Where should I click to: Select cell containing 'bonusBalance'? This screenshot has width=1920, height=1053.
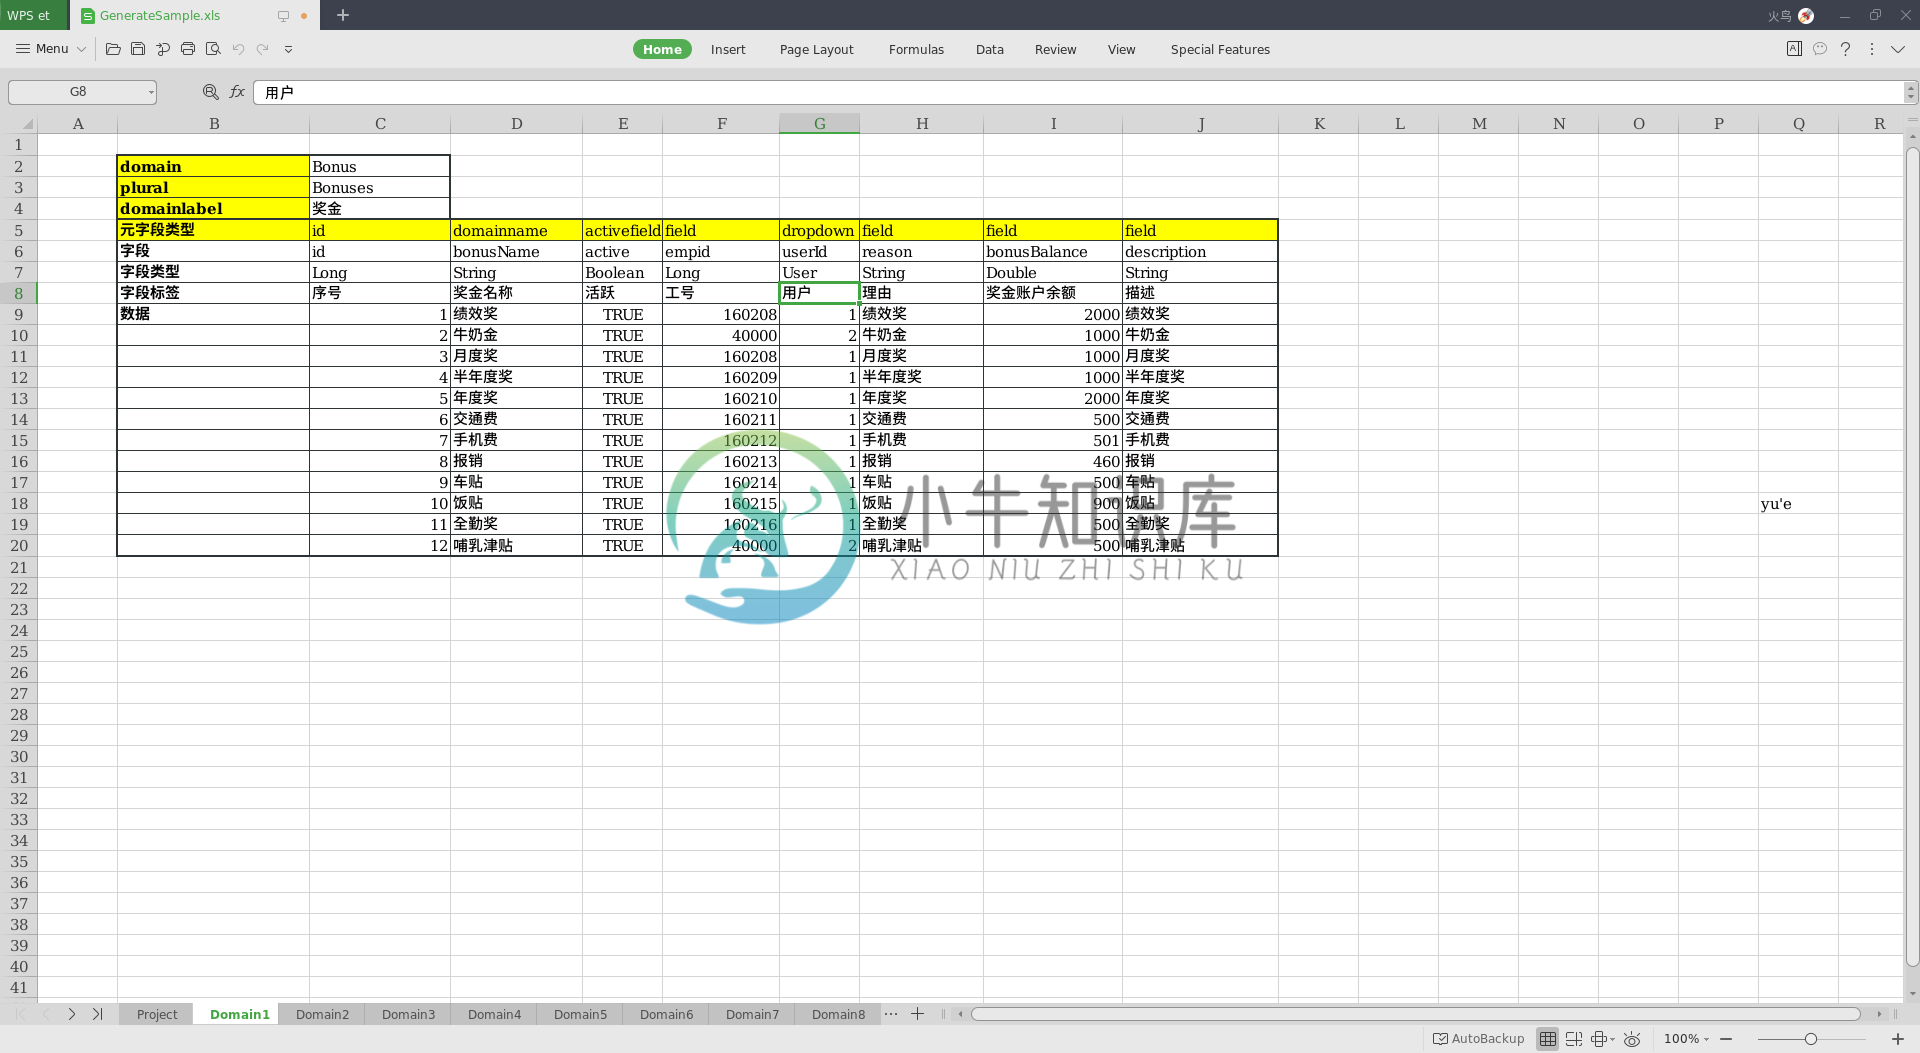[1053, 251]
